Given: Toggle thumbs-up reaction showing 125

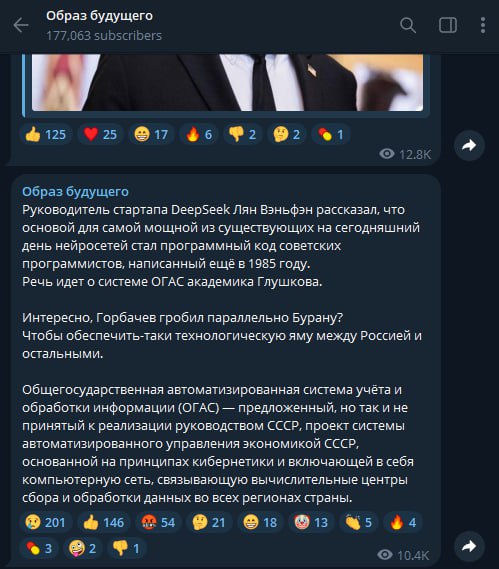Looking at the screenshot, I should 46,135.
